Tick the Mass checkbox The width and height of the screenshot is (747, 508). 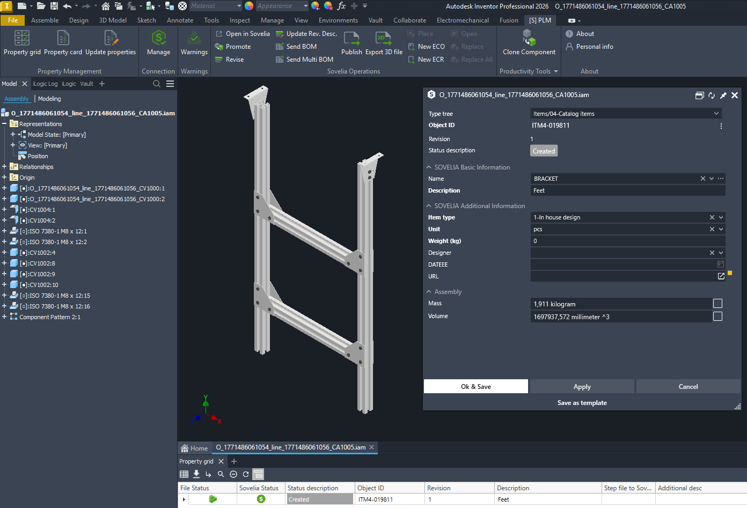tap(717, 304)
